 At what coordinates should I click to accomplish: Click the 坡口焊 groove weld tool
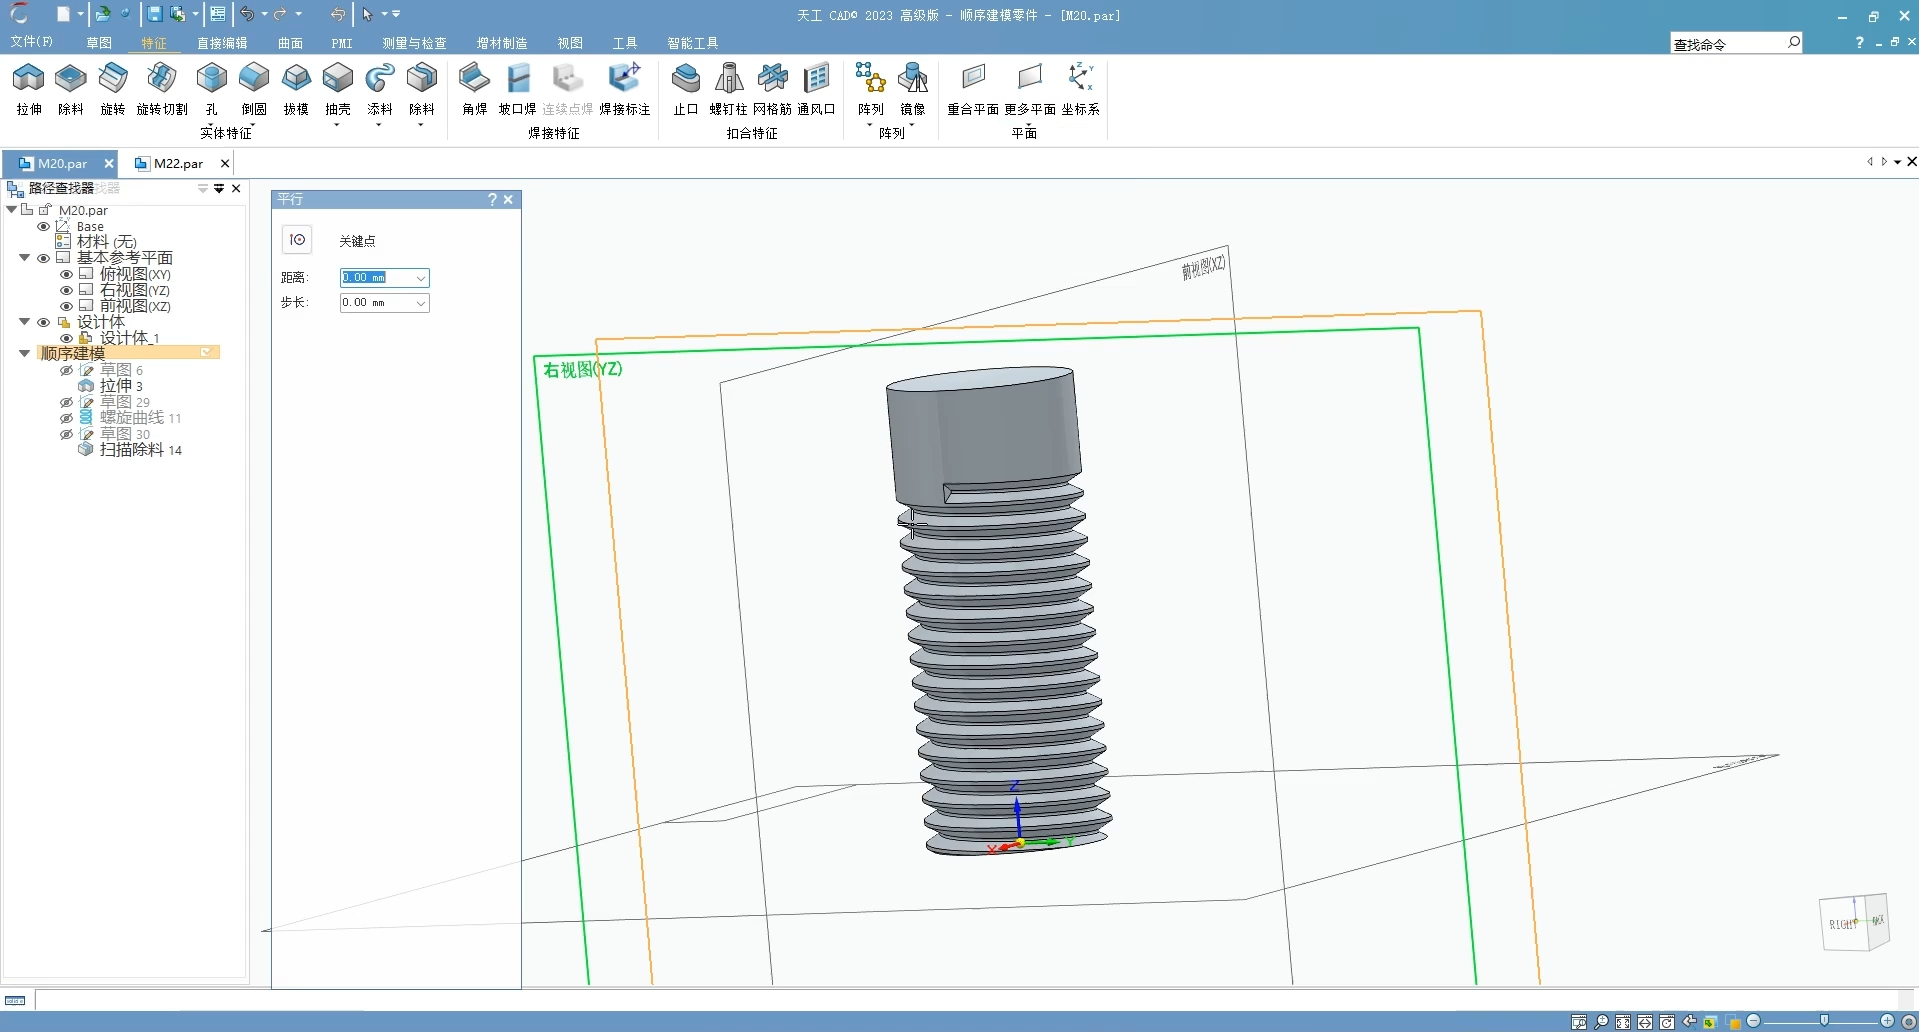click(518, 89)
